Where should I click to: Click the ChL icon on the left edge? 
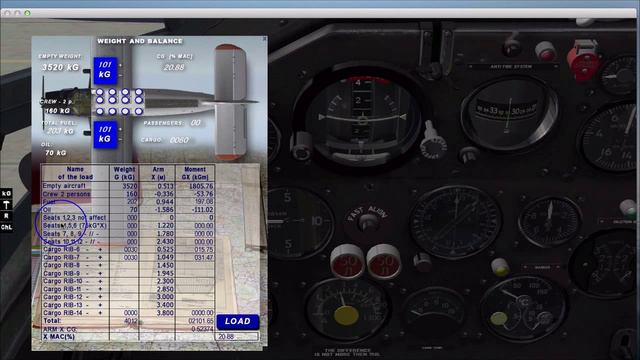[x=6, y=227]
